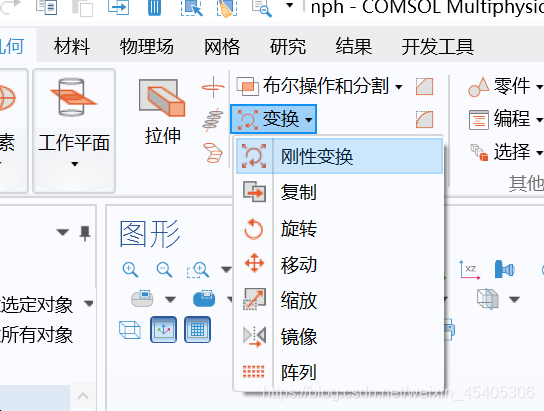Click the move-to arrow icon
The height and width of the screenshot is (411, 544).
pyautogui.click(x=118, y=7)
